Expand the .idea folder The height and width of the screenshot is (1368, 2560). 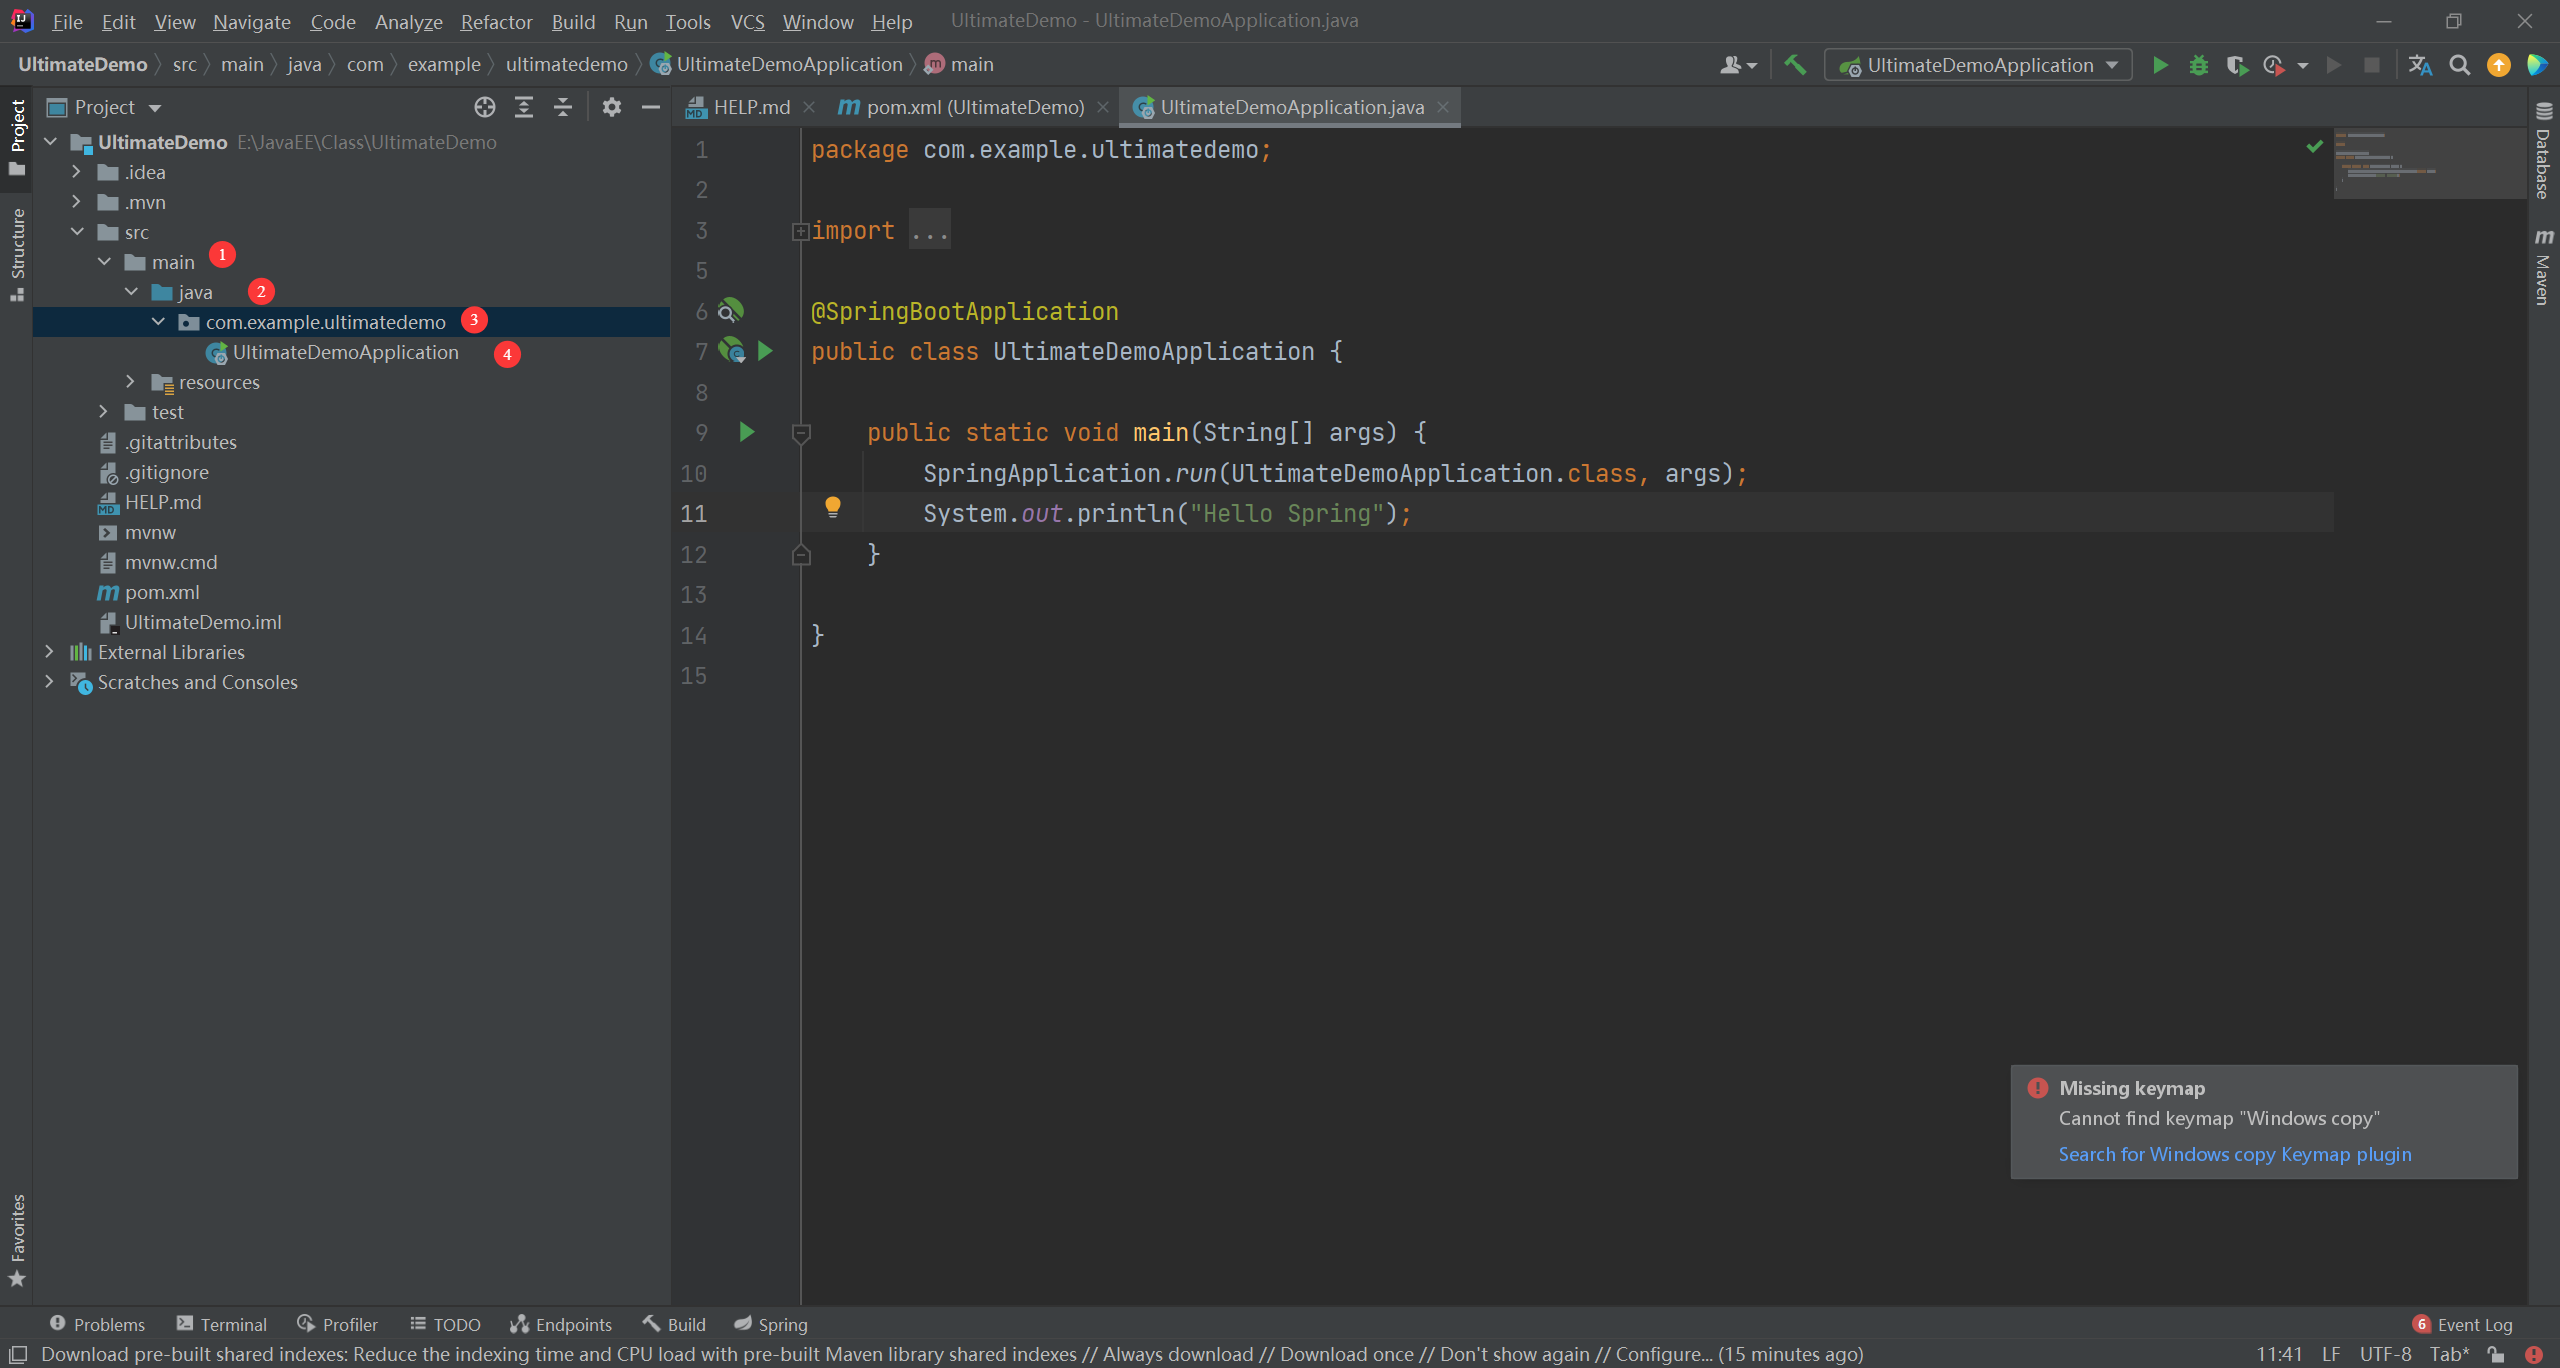tap(77, 172)
